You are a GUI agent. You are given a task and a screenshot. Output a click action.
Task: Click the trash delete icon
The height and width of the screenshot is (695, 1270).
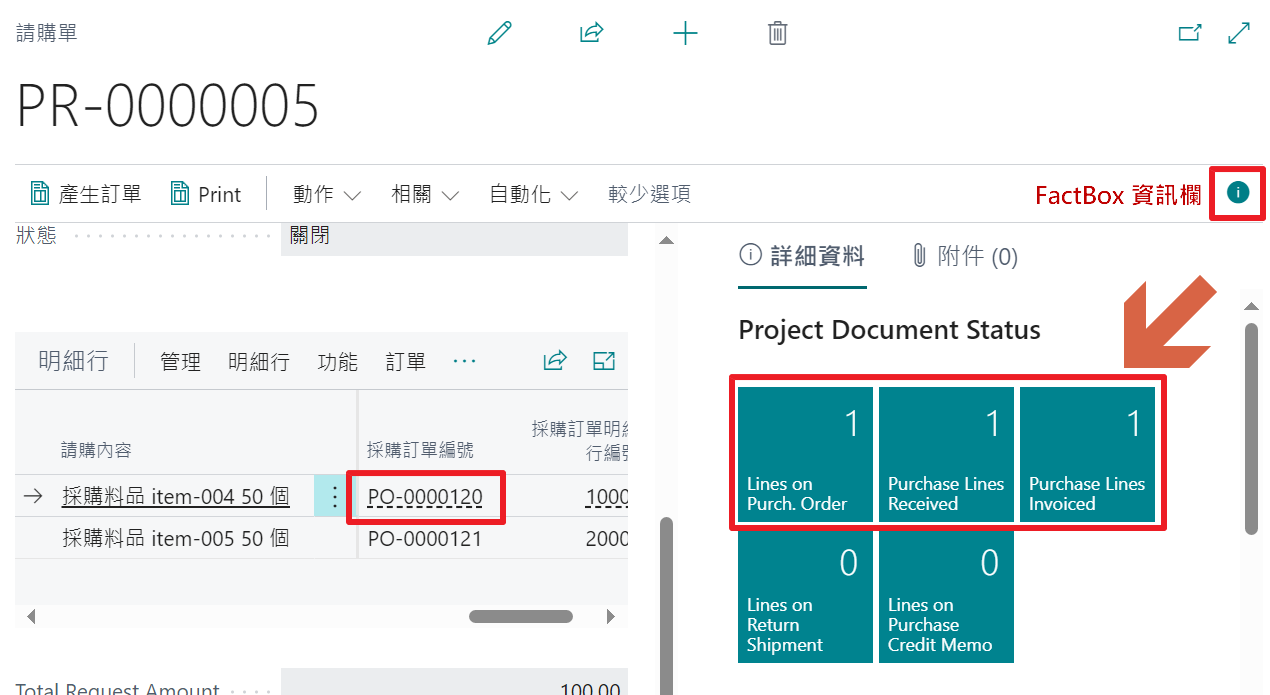[x=777, y=33]
